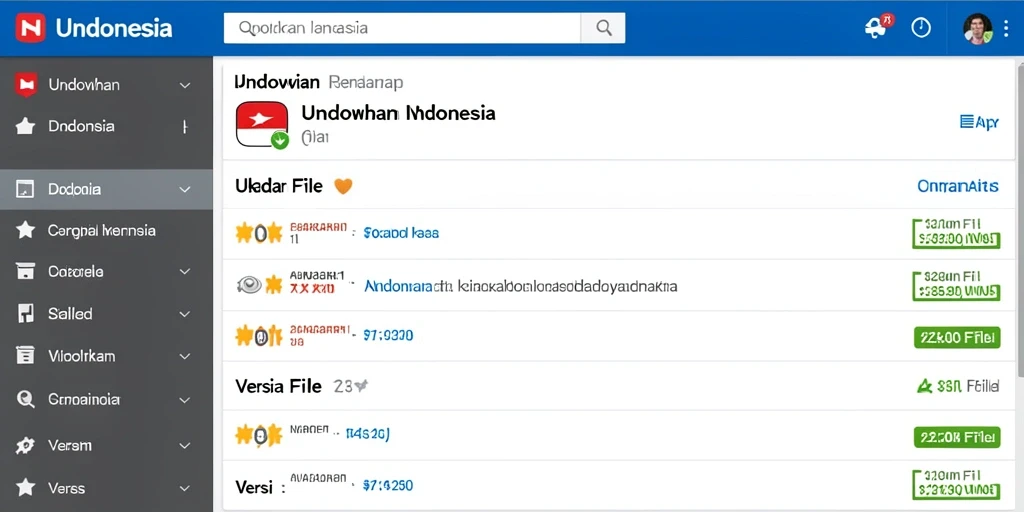Open the user profile avatar
This screenshot has width=1024, height=512.
tap(977, 28)
